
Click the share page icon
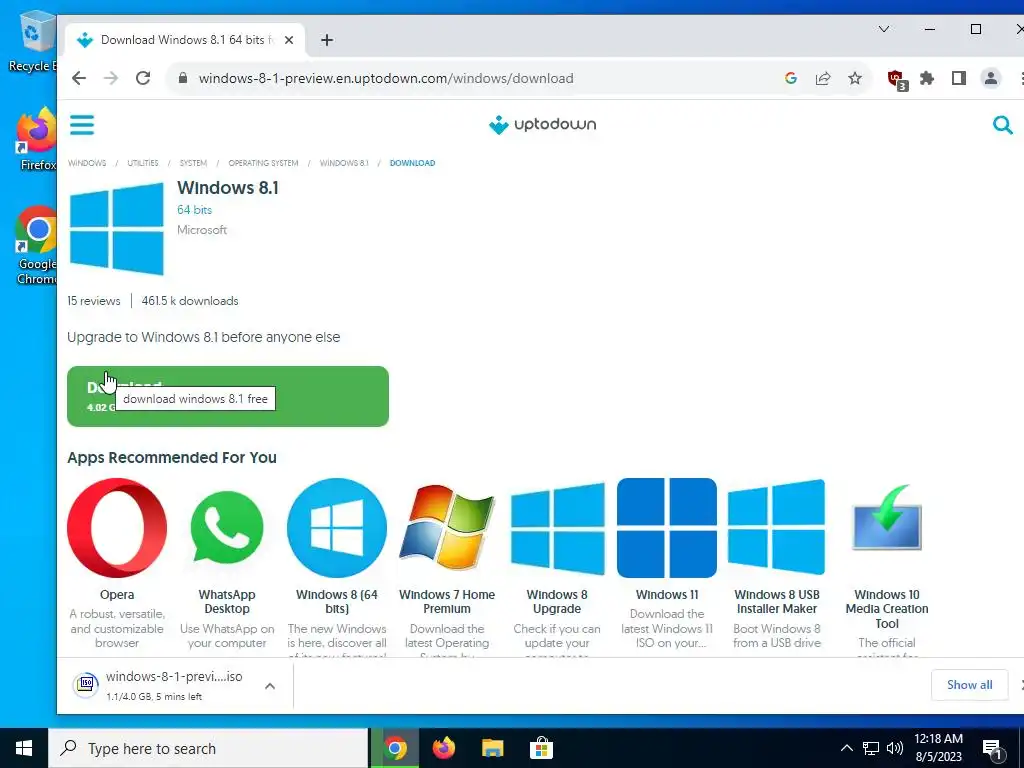point(823,78)
